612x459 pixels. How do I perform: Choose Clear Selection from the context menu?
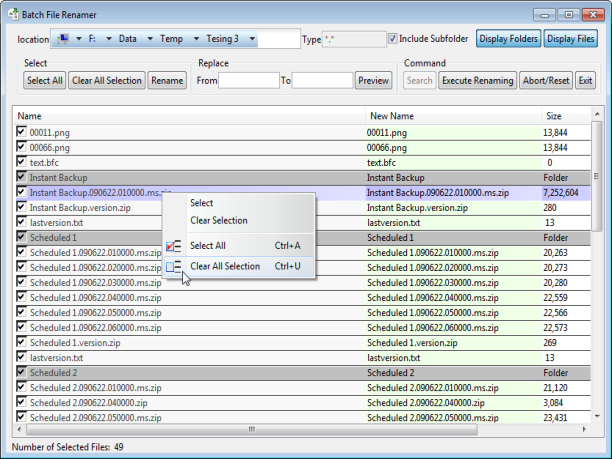(218, 220)
